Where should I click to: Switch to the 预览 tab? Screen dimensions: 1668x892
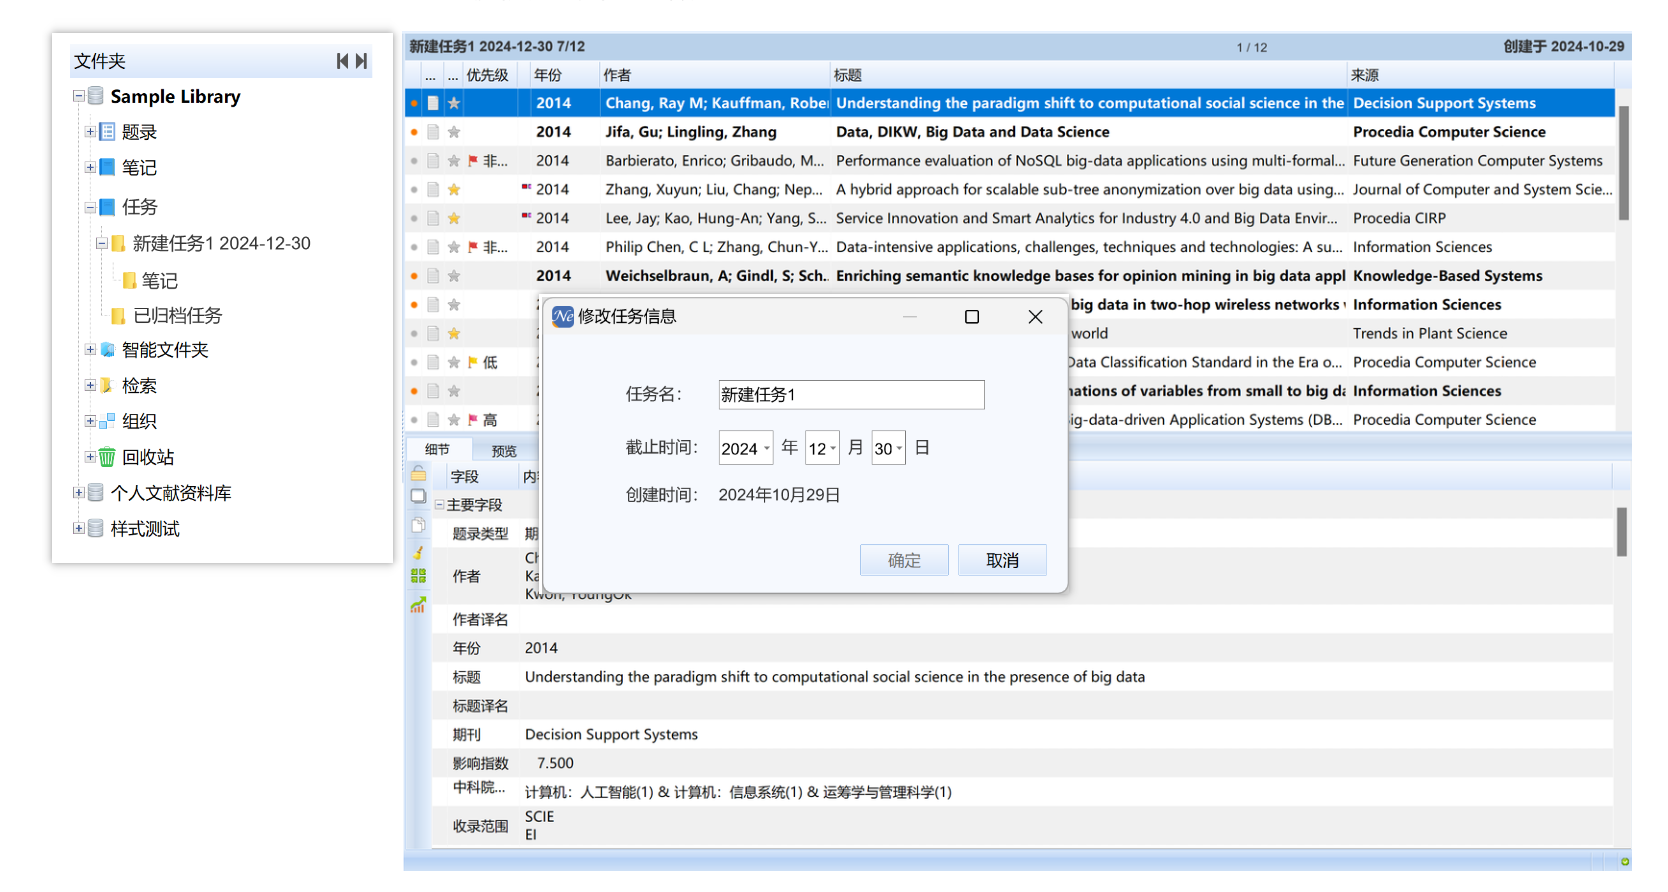pos(504,451)
